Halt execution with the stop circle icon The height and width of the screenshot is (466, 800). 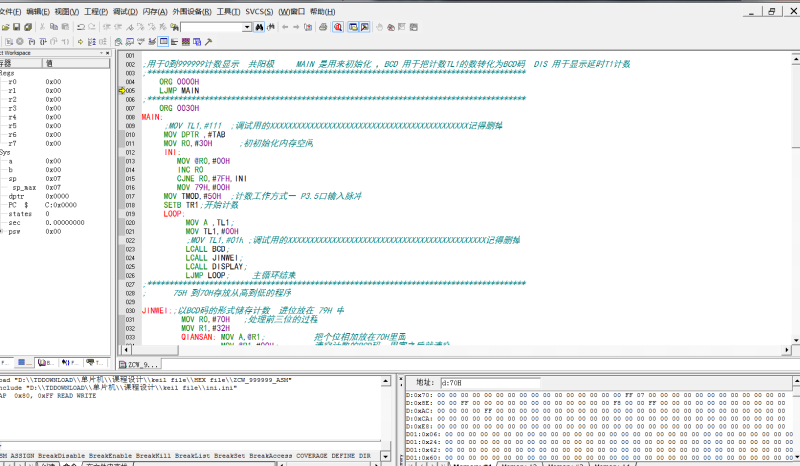coord(20,42)
